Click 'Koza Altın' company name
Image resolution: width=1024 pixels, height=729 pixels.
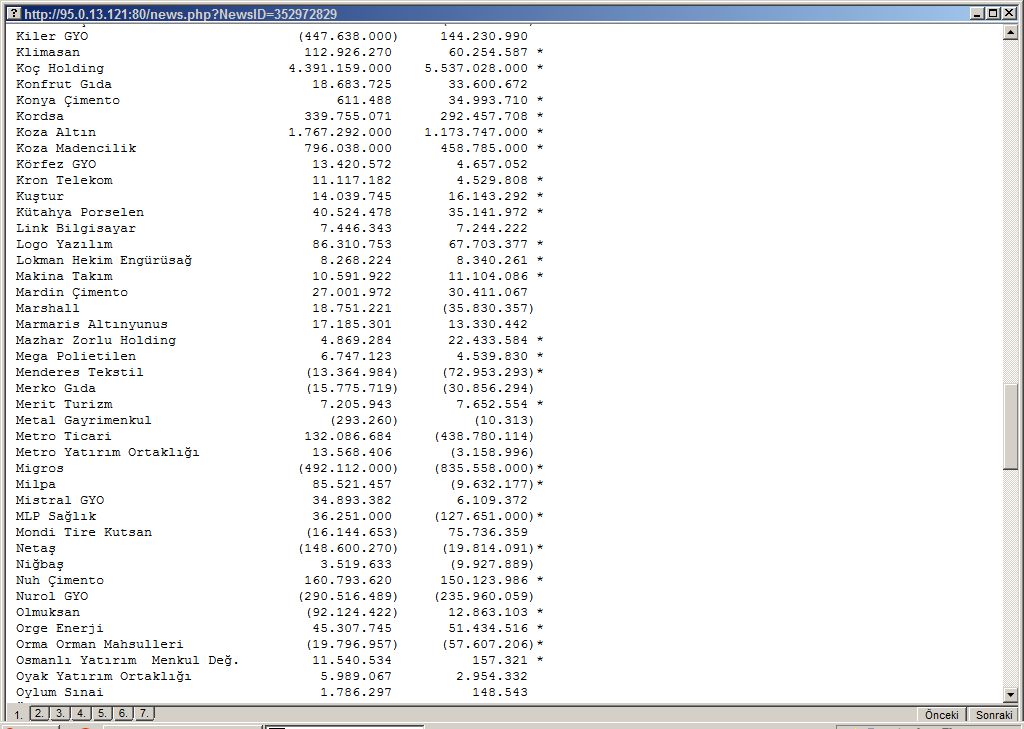[x=56, y=132]
